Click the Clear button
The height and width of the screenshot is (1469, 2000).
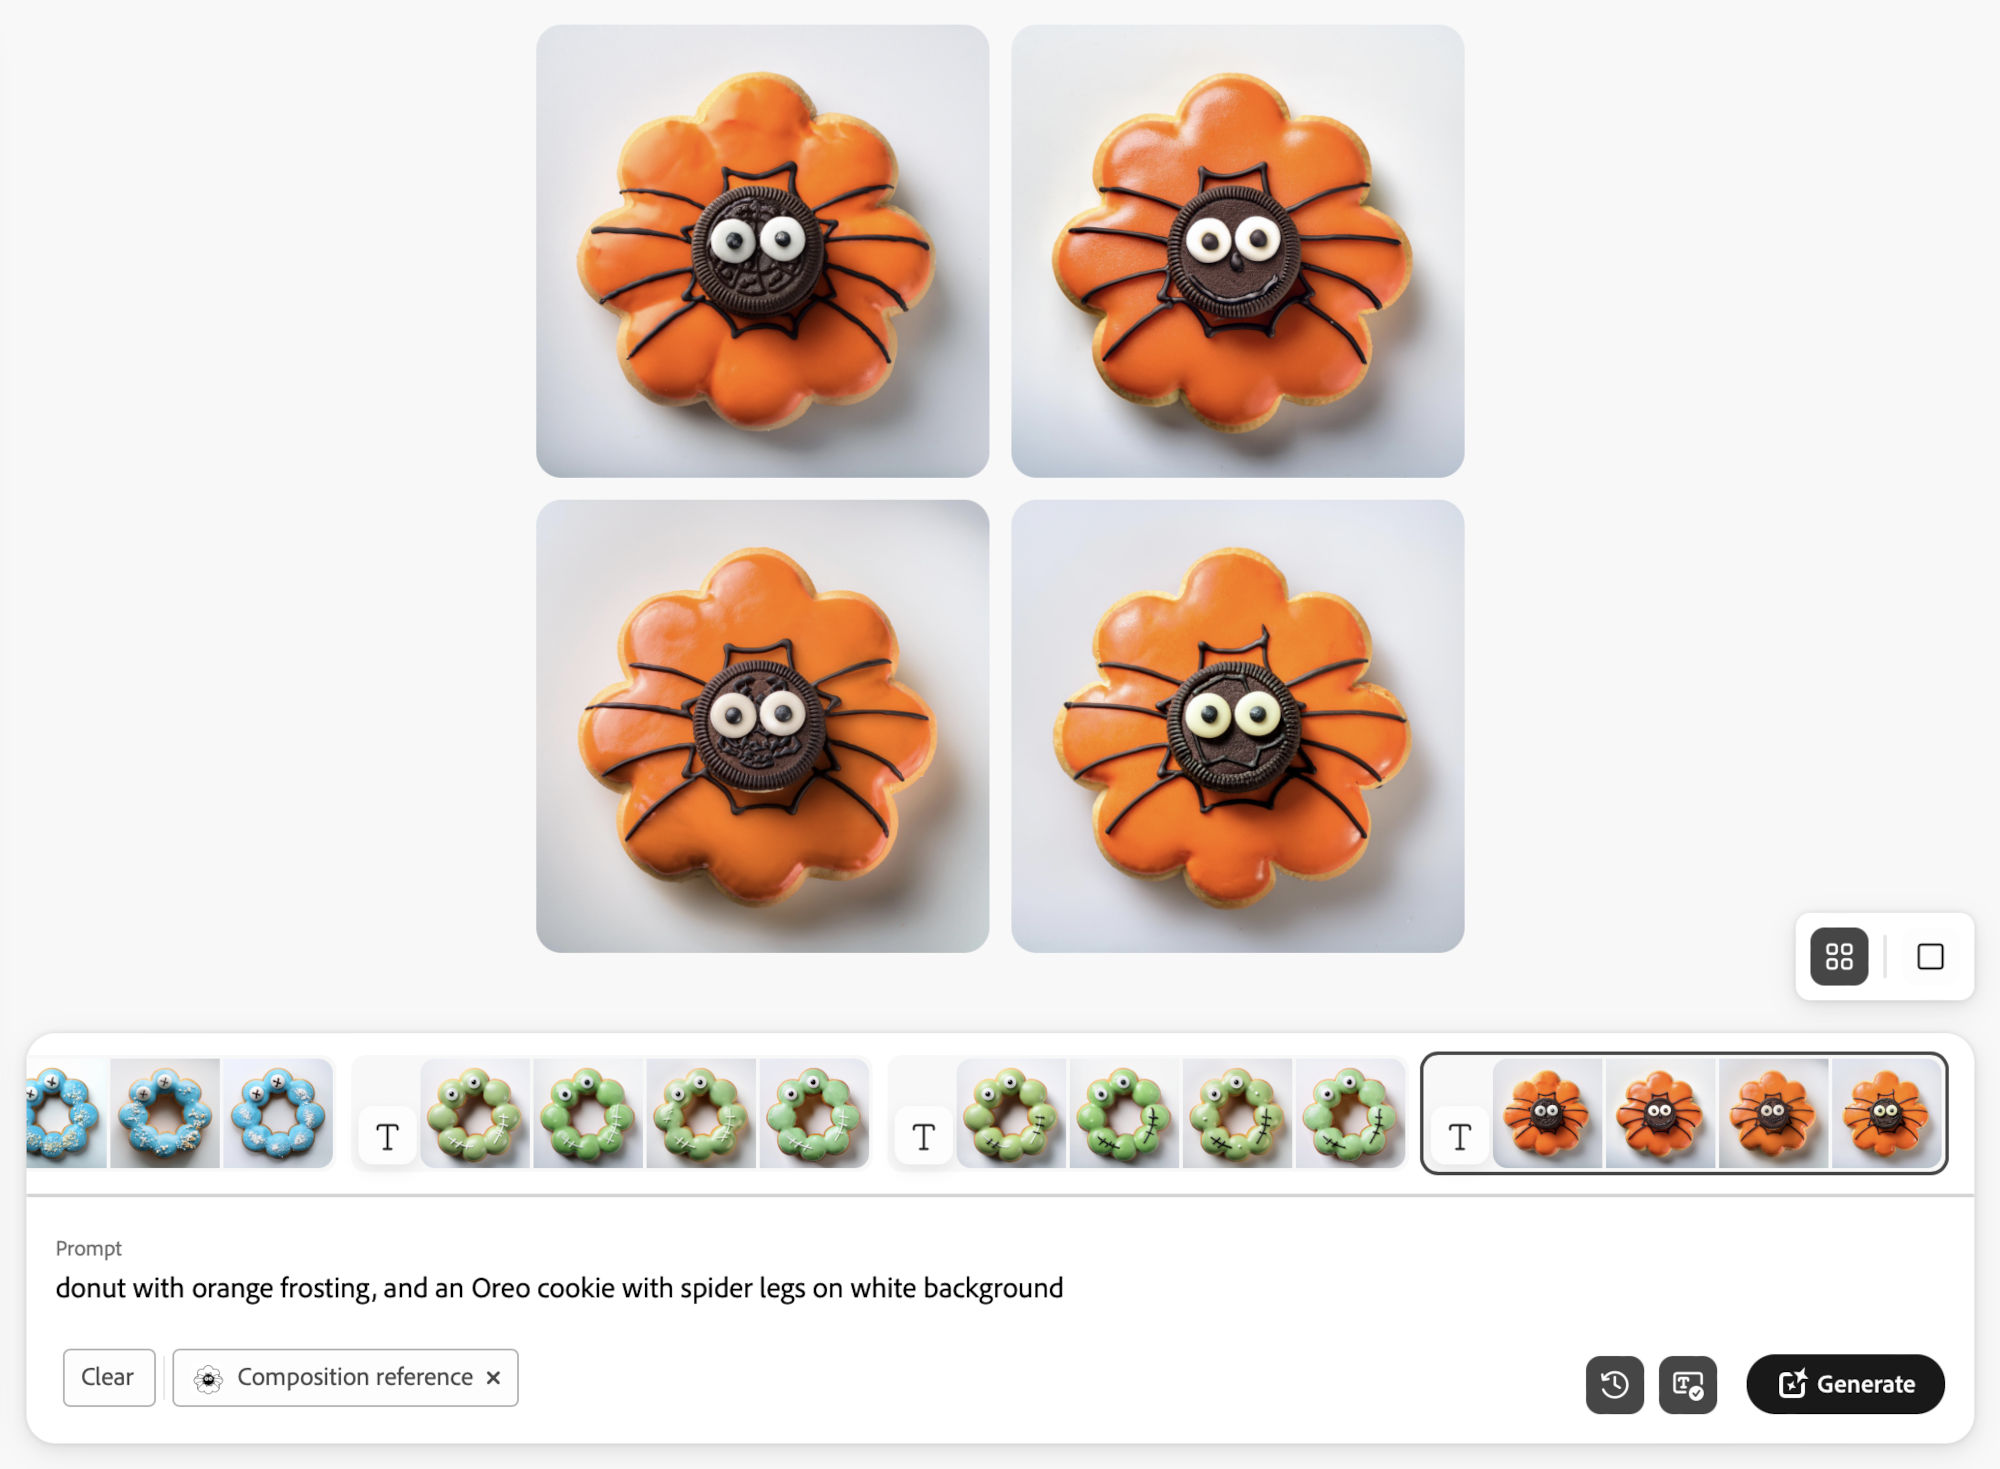[x=108, y=1377]
